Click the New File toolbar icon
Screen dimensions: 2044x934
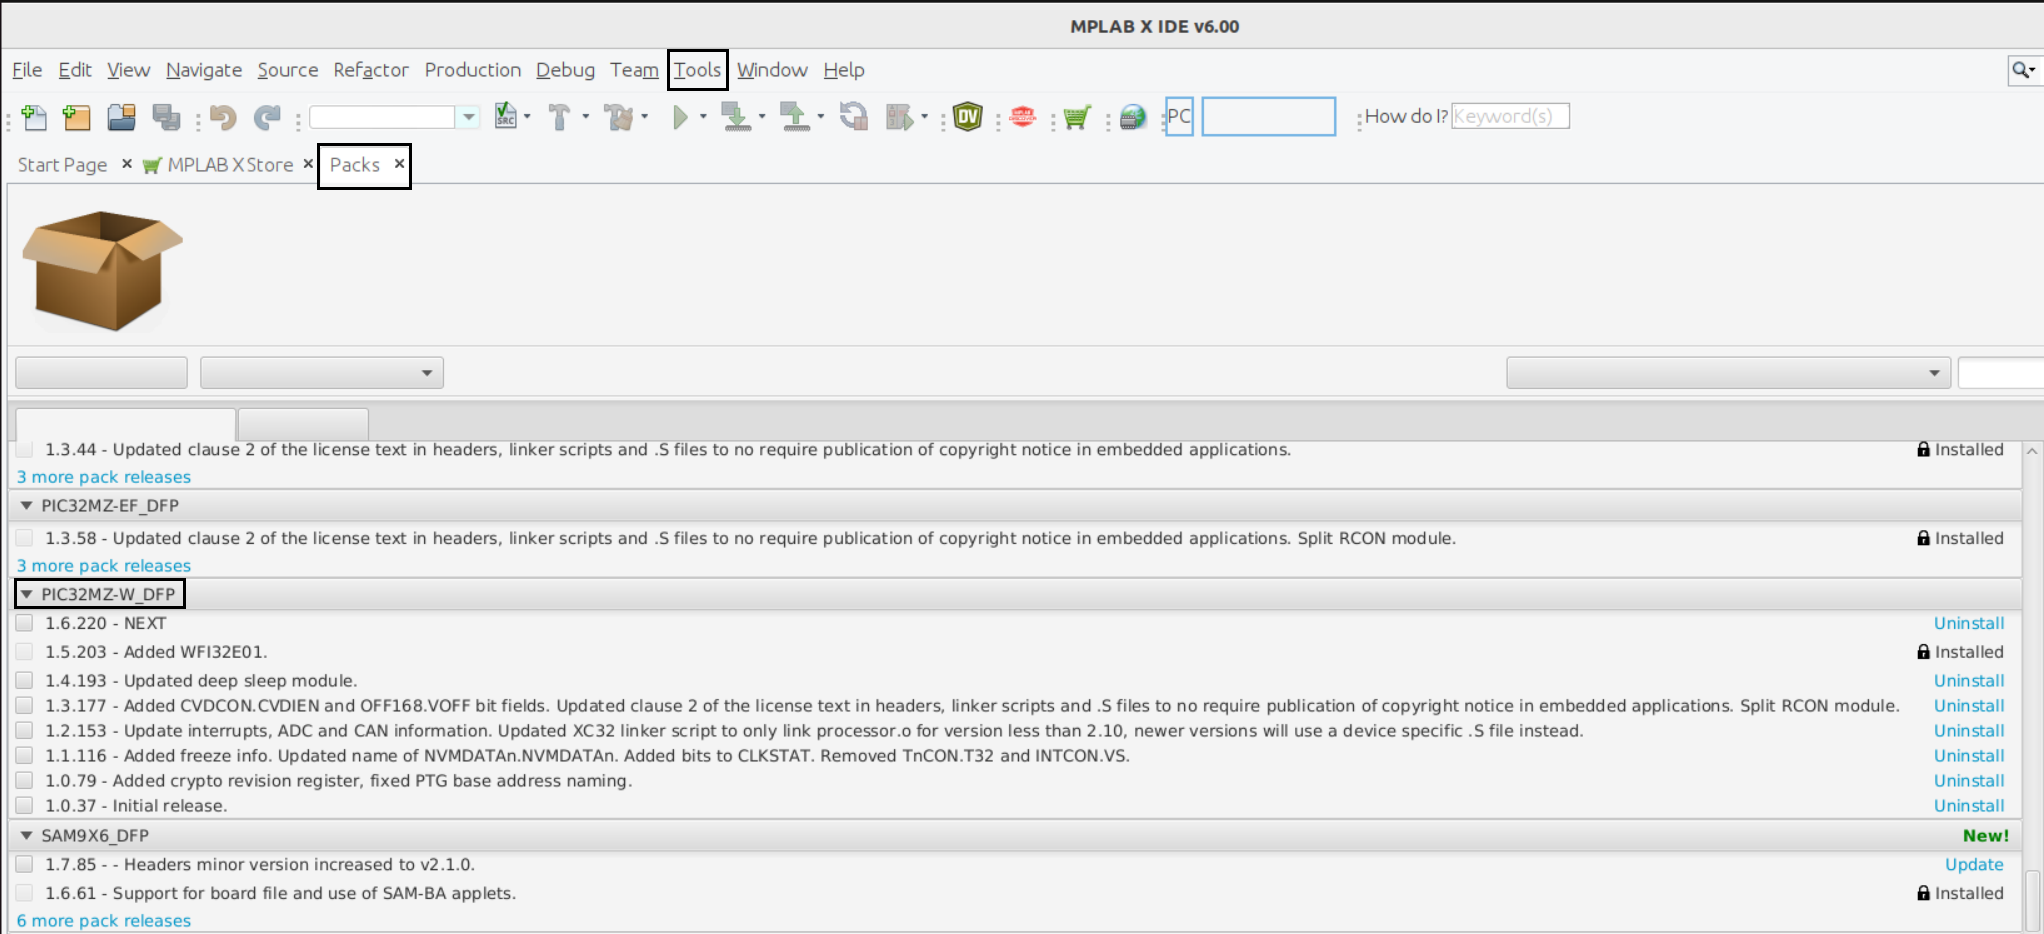click(x=34, y=117)
